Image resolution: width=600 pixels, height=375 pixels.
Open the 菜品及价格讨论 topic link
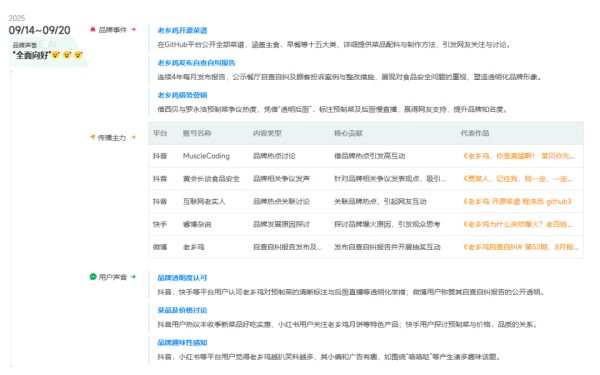[x=182, y=310]
